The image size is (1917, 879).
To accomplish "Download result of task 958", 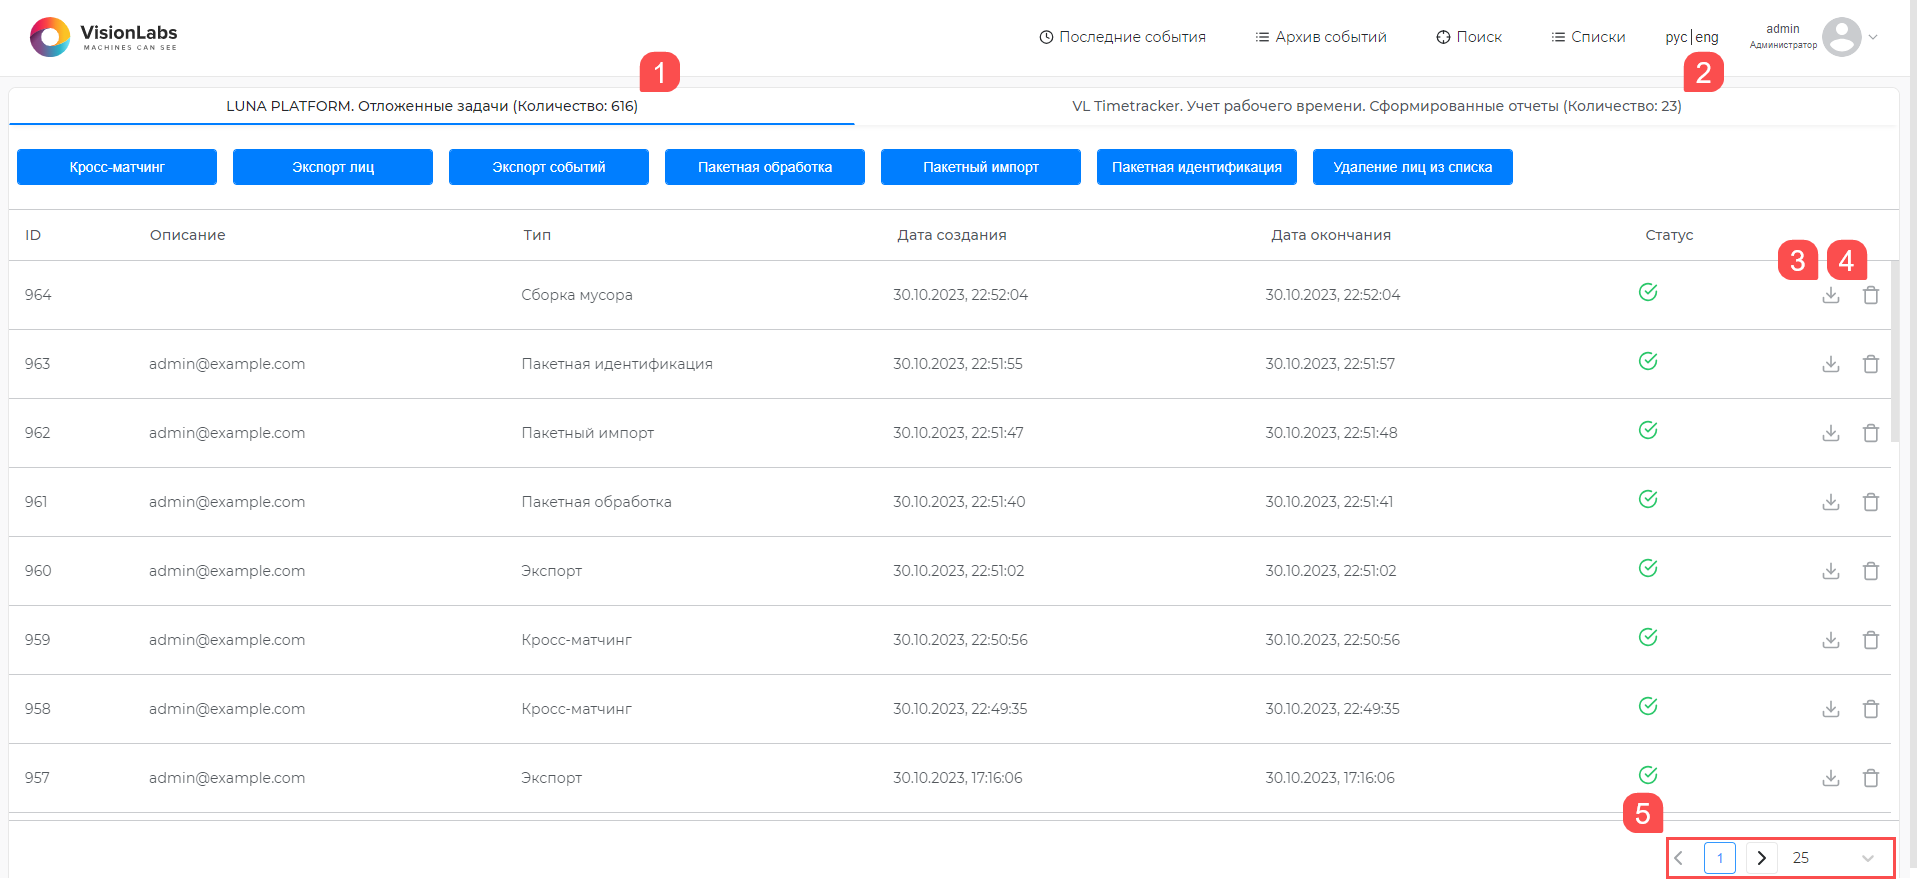I will click(1830, 709).
